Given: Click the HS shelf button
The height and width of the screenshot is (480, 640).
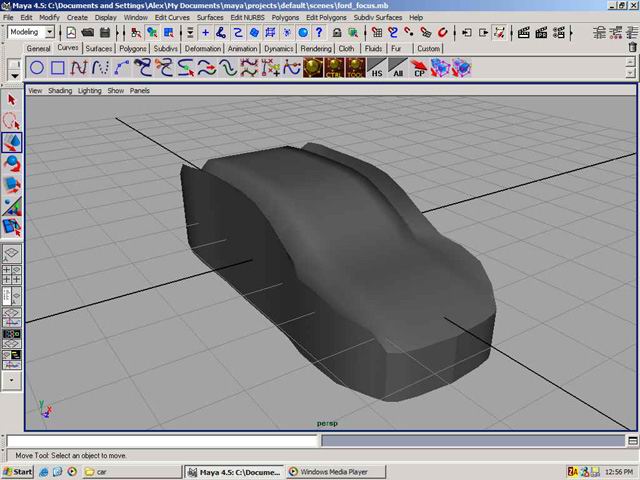Looking at the screenshot, I should [x=376, y=69].
